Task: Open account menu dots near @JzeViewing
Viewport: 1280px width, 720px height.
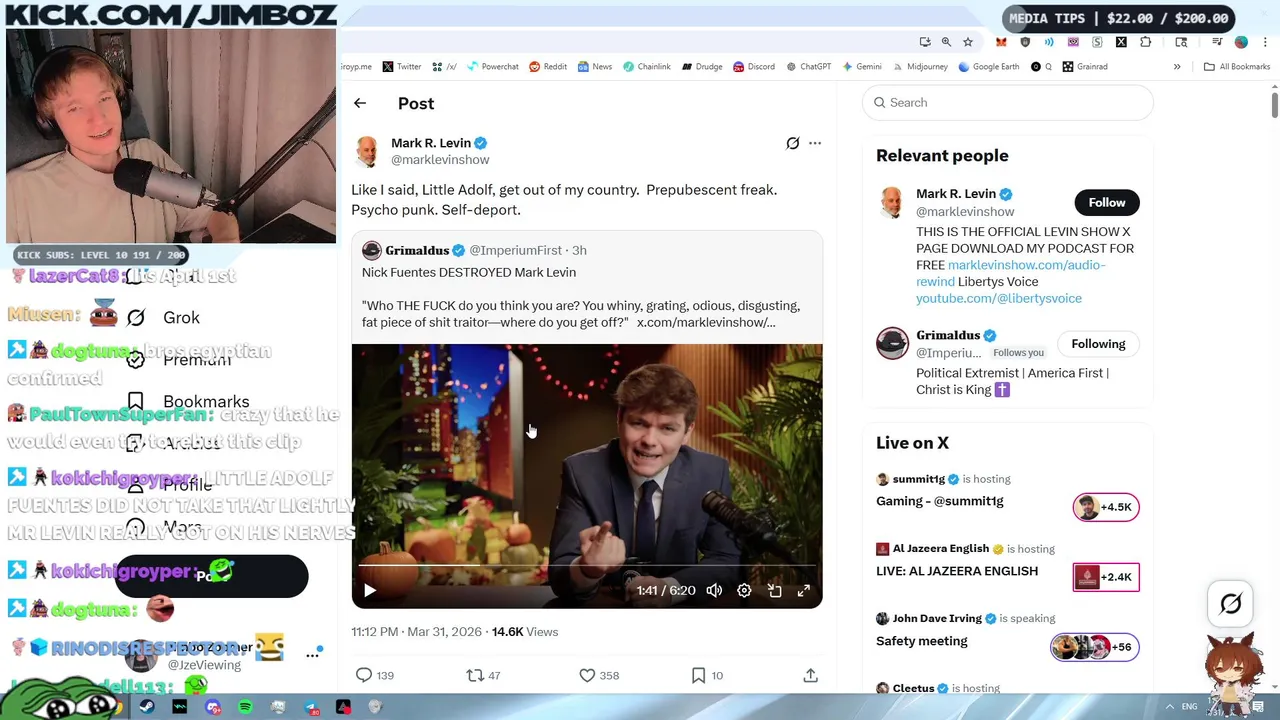Action: click(x=313, y=654)
